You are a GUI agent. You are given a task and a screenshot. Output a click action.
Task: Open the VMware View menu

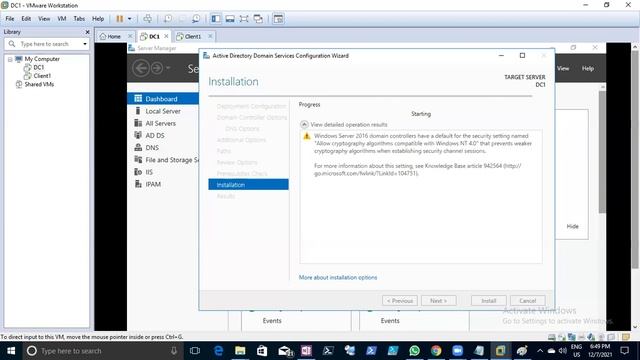click(44, 19)
